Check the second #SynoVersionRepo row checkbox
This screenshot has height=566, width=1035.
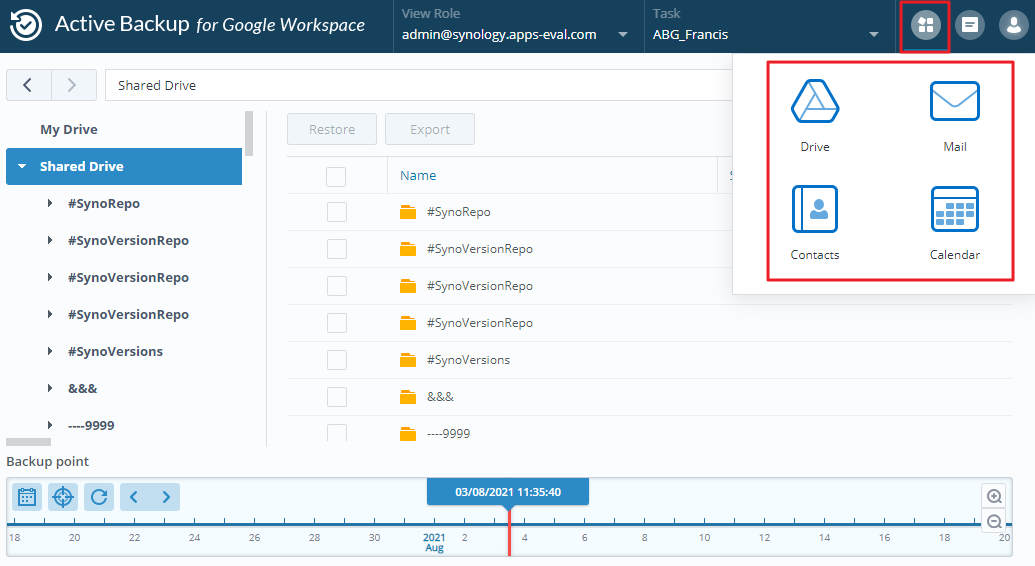(337, 286)
